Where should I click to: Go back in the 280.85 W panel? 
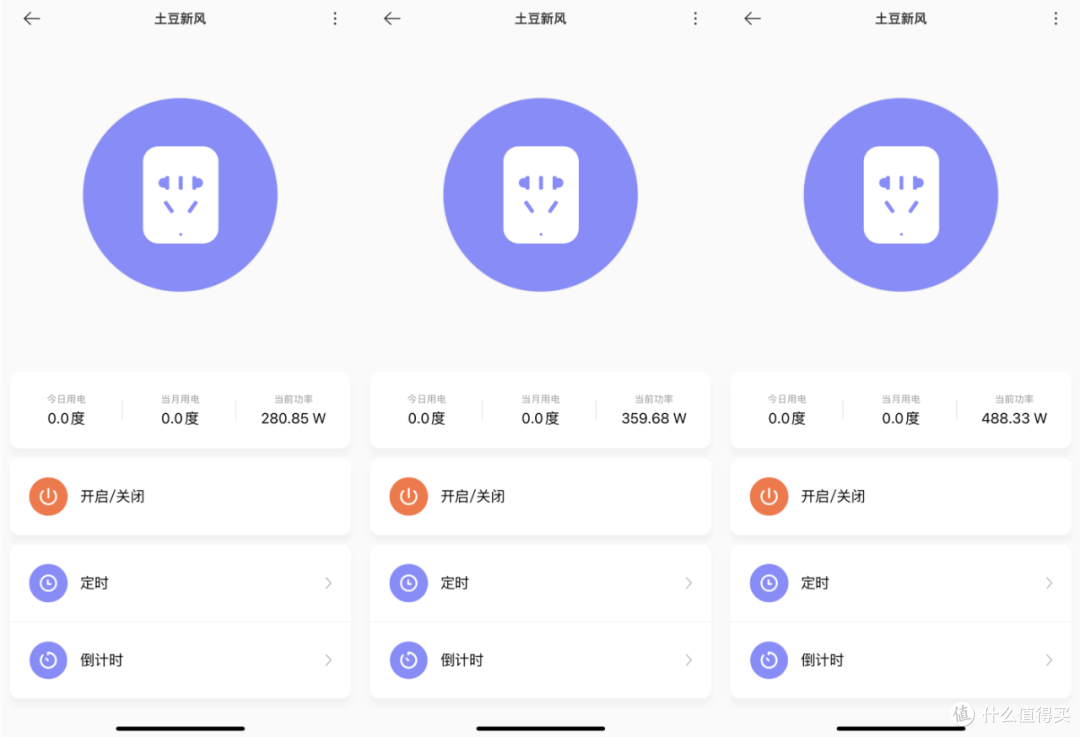32,19
